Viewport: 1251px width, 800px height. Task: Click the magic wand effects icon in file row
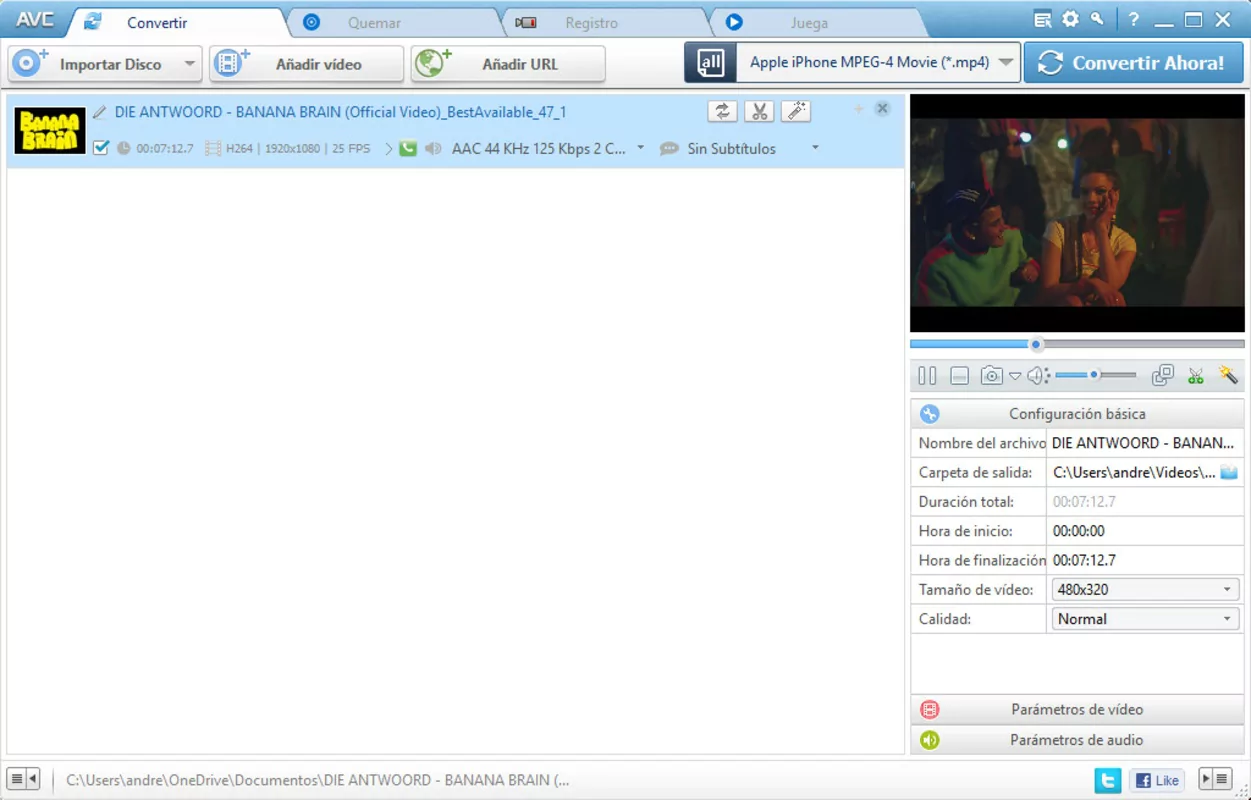tap(796, 111)
